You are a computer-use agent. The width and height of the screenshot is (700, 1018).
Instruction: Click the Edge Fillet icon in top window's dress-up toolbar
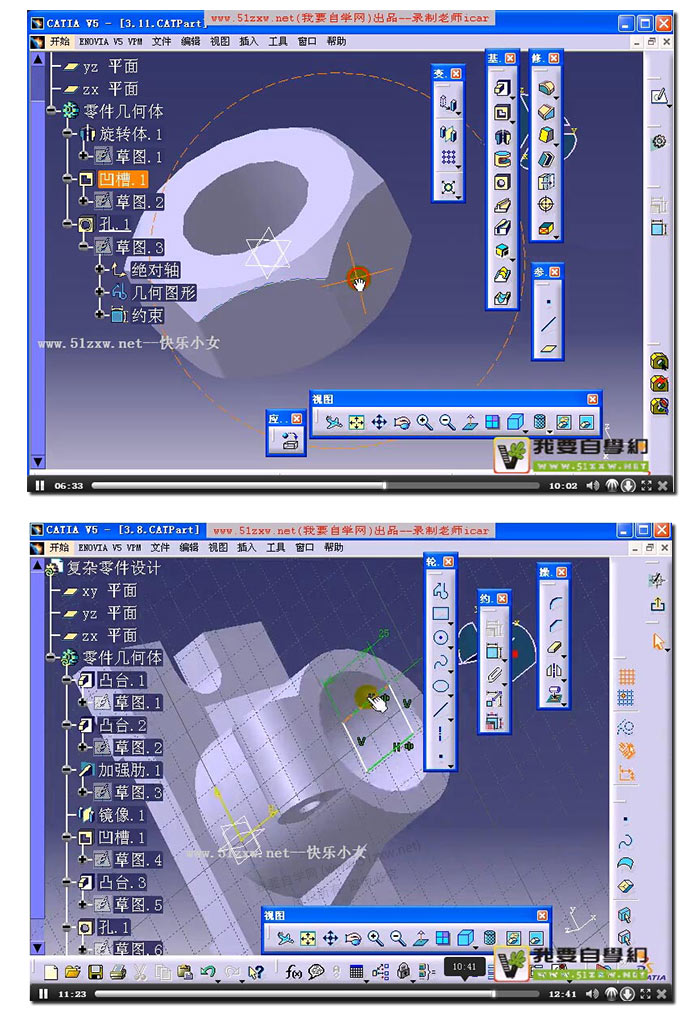tap(546, 88)
